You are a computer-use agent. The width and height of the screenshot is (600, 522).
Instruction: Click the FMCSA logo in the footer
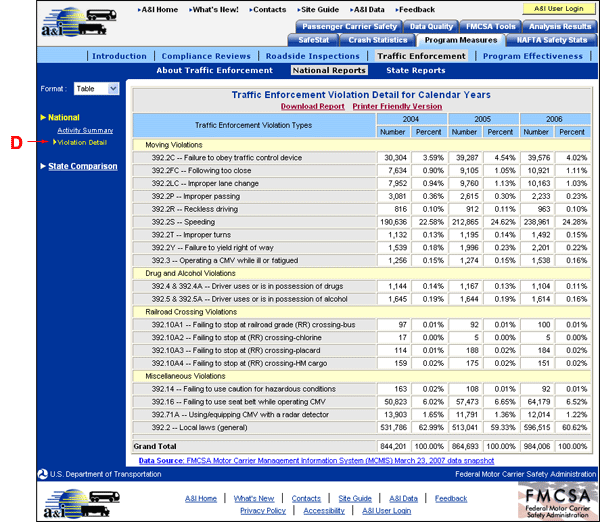click(x=558, y=502)
